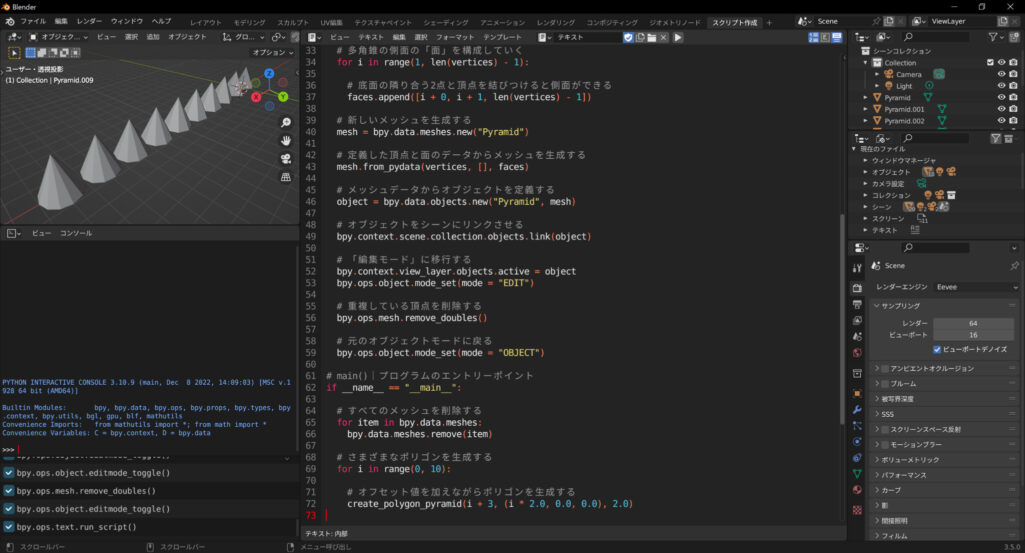Toggle word wrap in text editor
The width and height of the screenshot is (1025, 553).
pos(825,37)
